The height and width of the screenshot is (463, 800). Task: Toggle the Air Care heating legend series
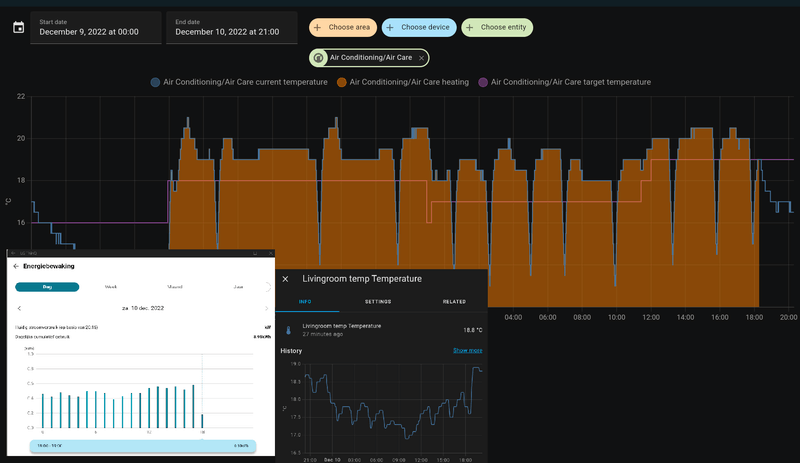coord(404,82)
